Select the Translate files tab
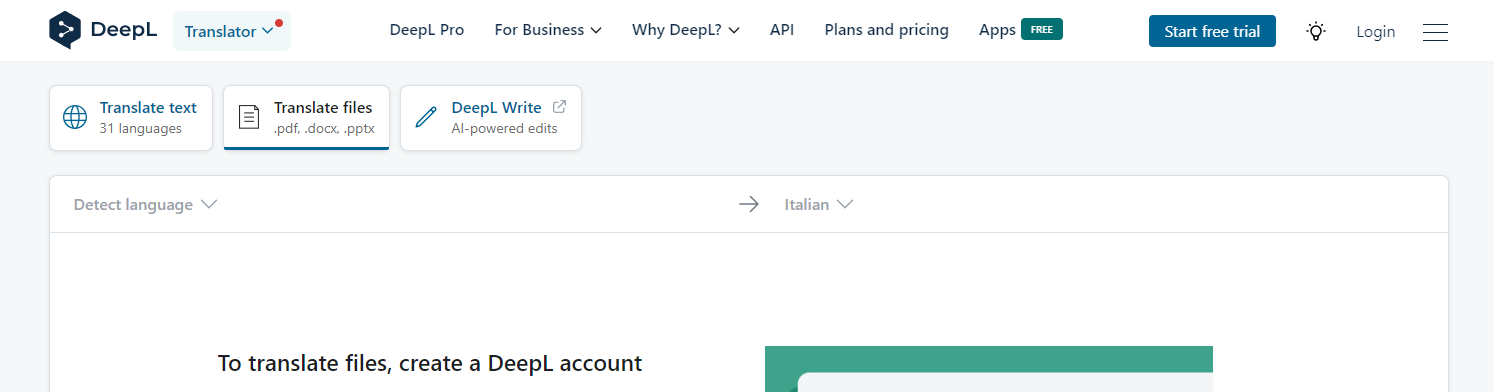Image resolution: width=1494 pixels, height=392 pixels. click(306, 118)
